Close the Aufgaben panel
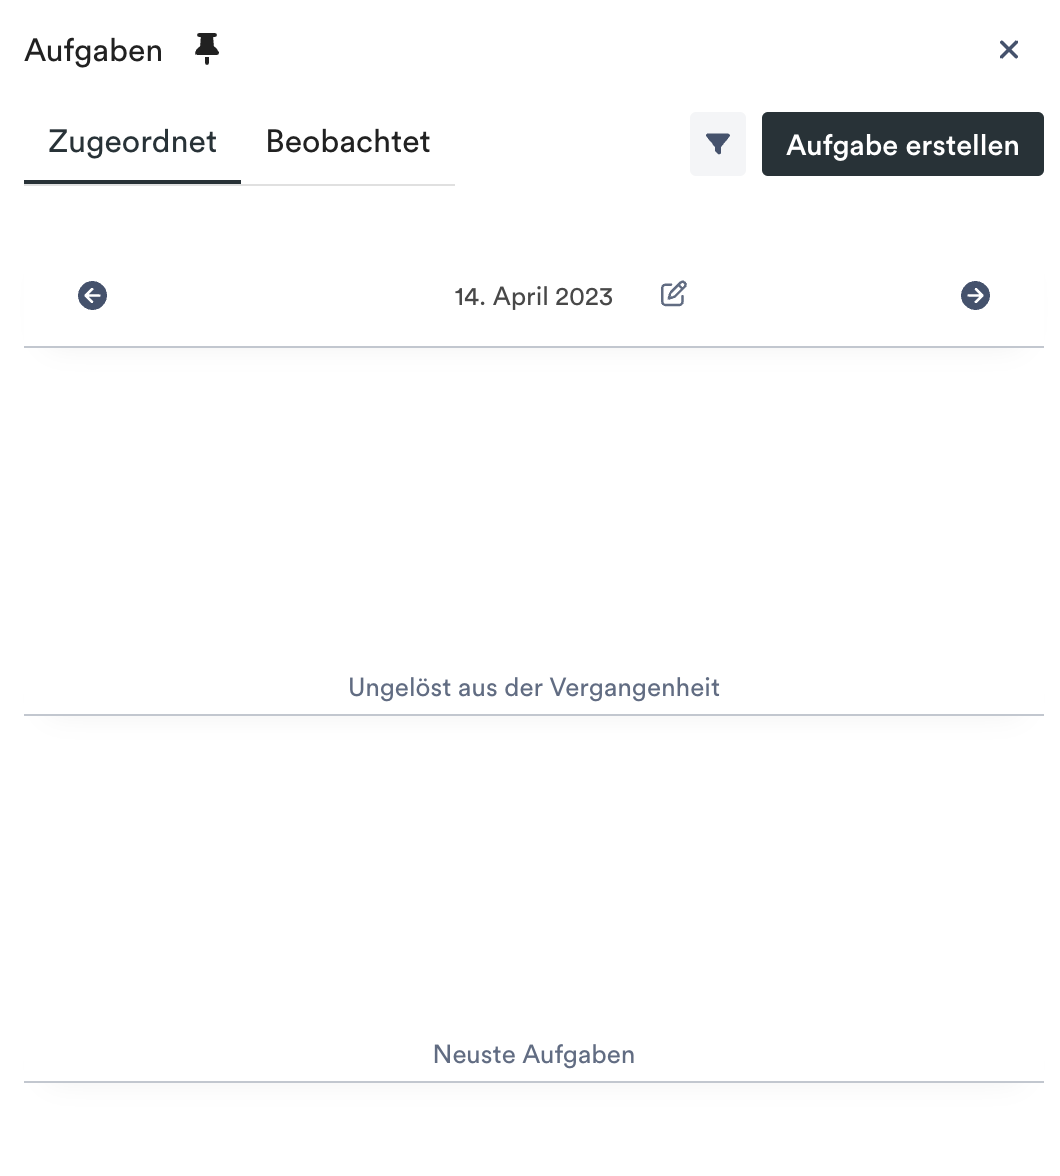This screenshot has height=1176, width=1060. 1009,50
